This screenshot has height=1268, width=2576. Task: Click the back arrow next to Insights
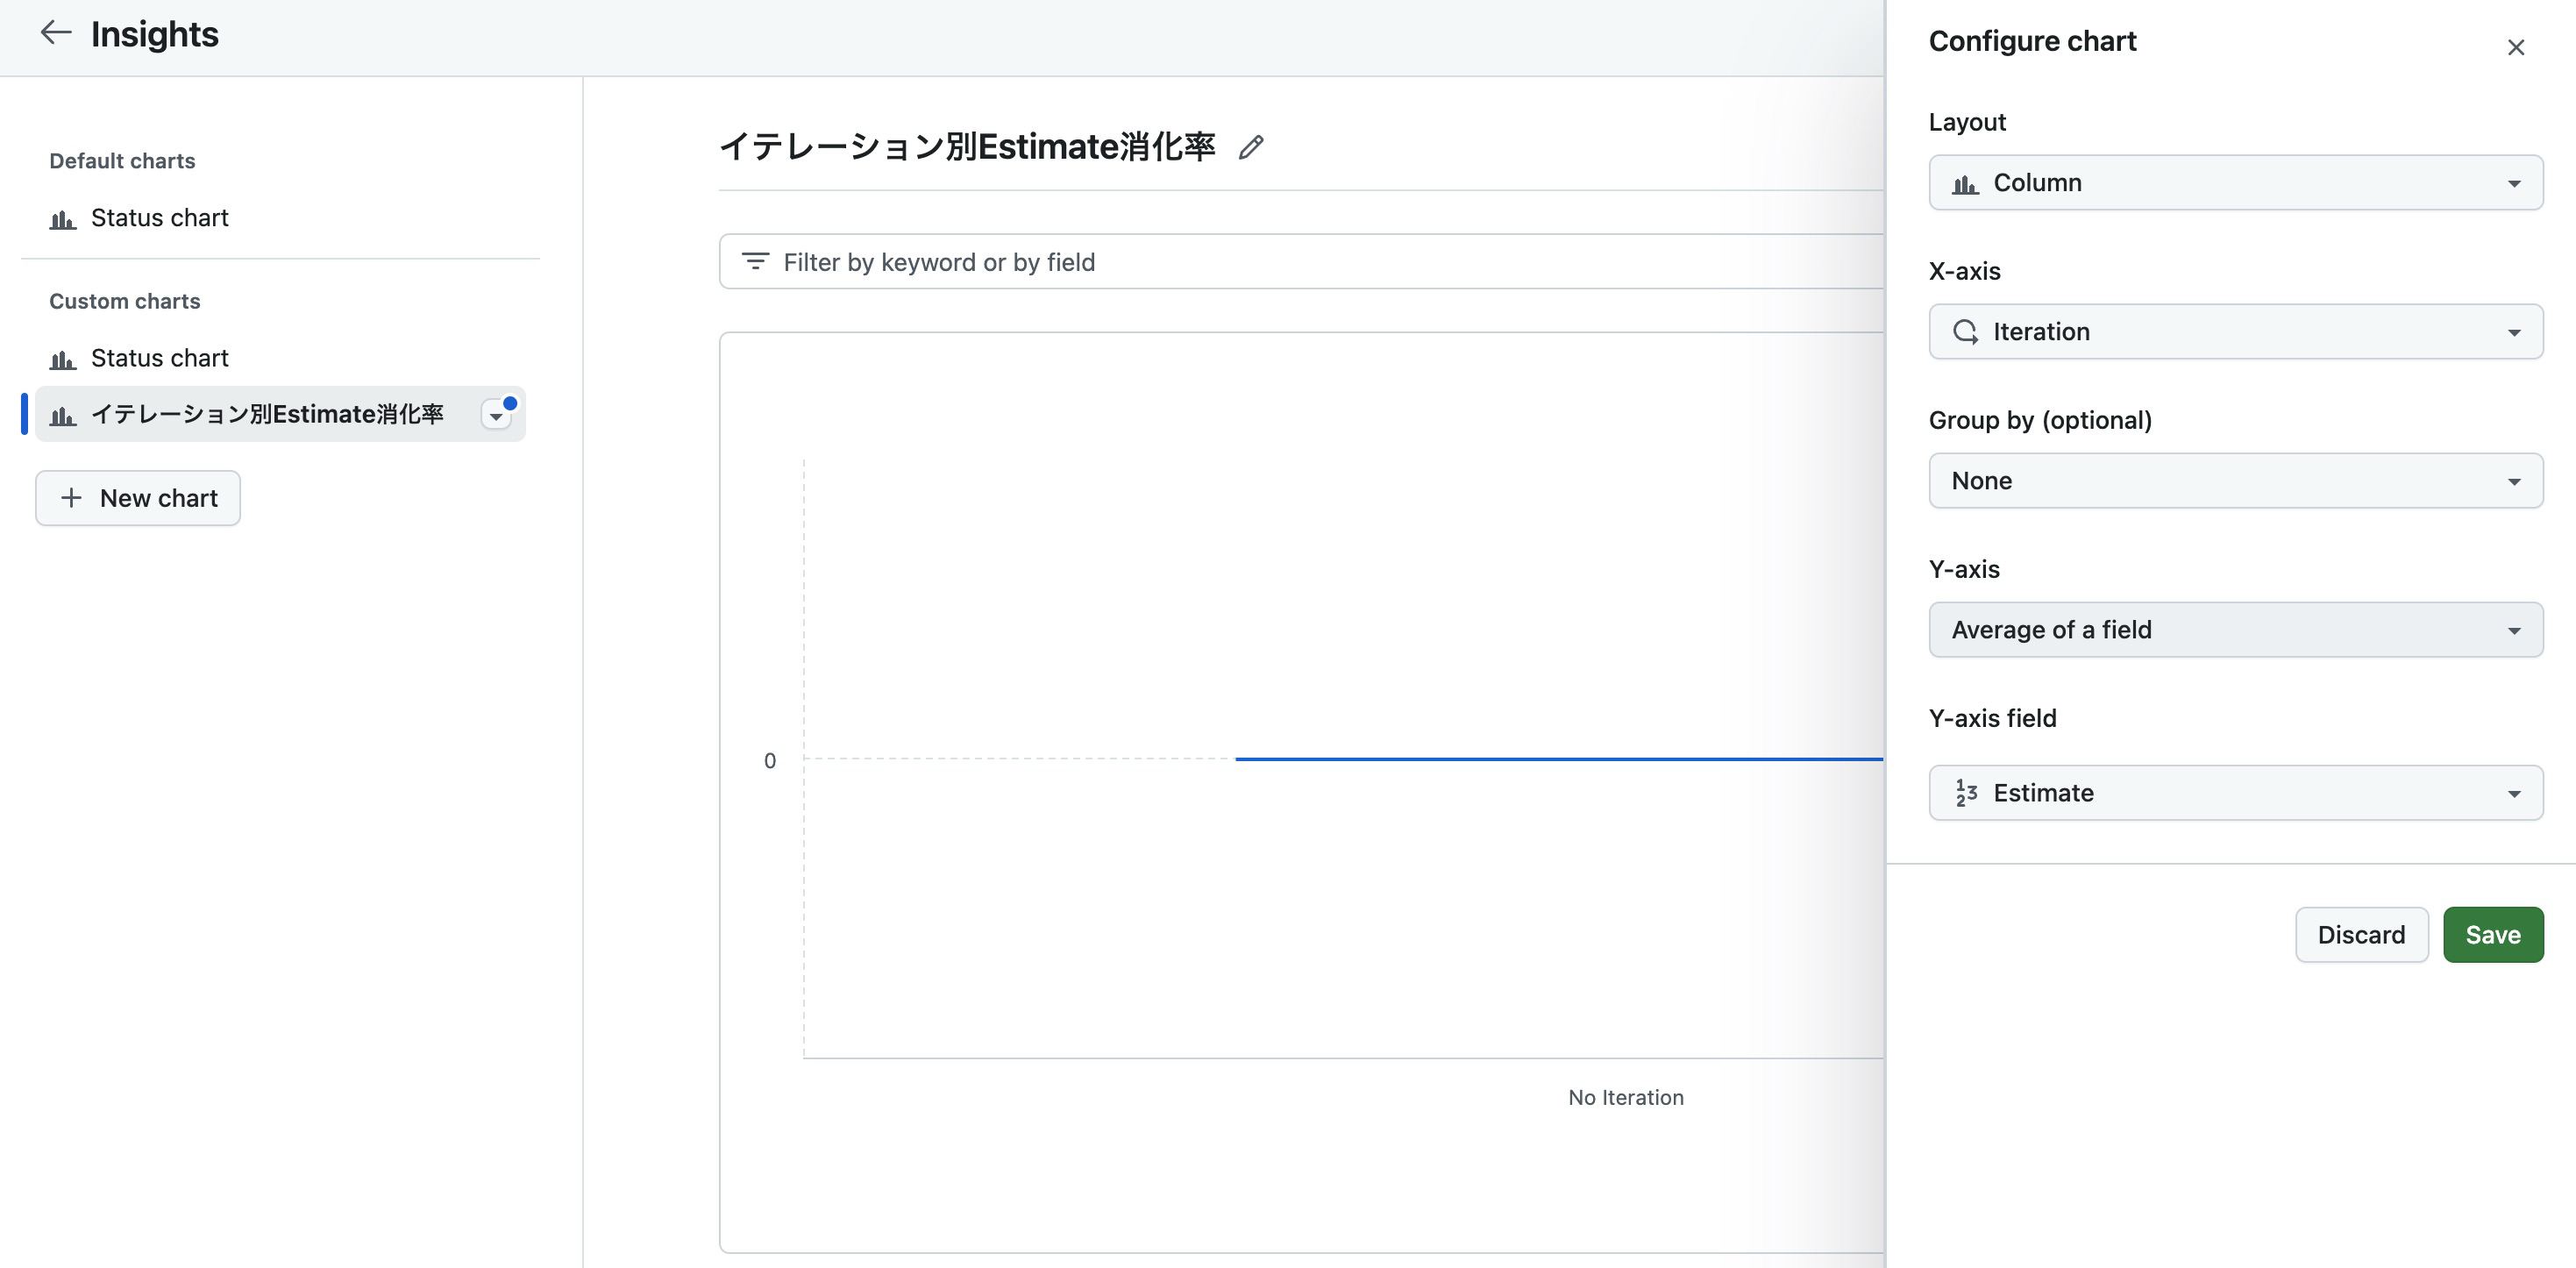point(55,33)
